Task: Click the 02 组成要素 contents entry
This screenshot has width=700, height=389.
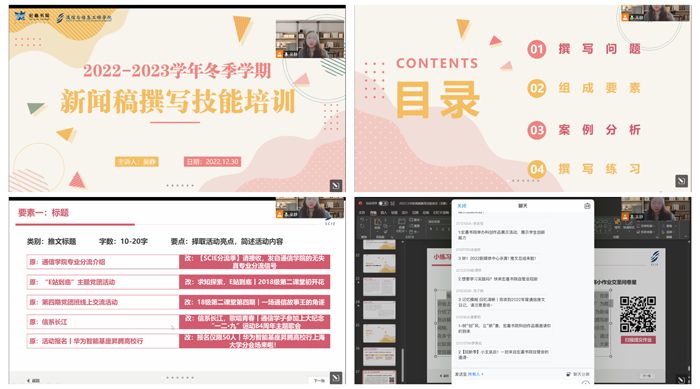Action: [x=584, y=88]
